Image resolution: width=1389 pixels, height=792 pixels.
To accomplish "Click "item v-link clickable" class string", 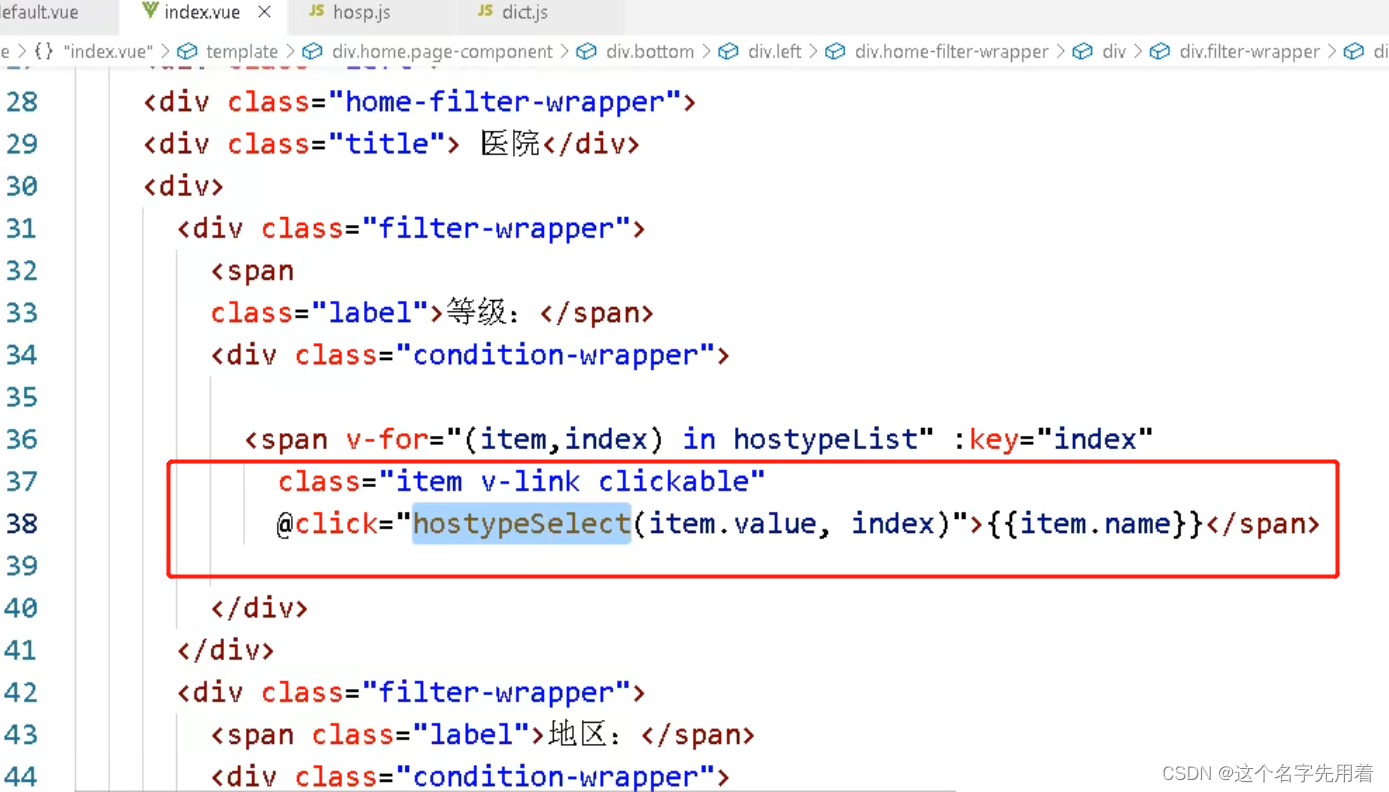I will (572, 481).
